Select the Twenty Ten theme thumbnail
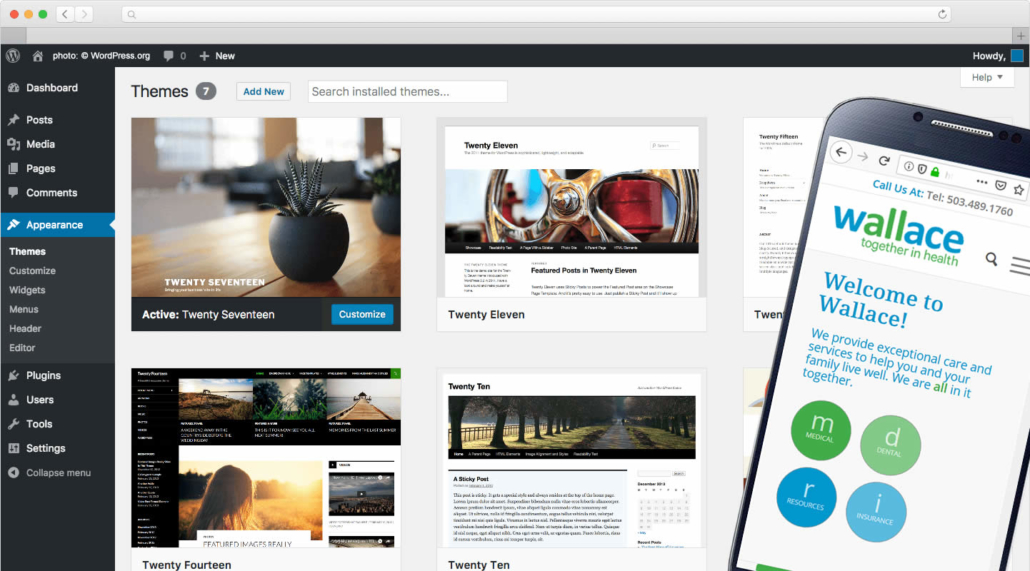Image resolution: width=1030 pixels, height=571 pixels. [571, 458]
